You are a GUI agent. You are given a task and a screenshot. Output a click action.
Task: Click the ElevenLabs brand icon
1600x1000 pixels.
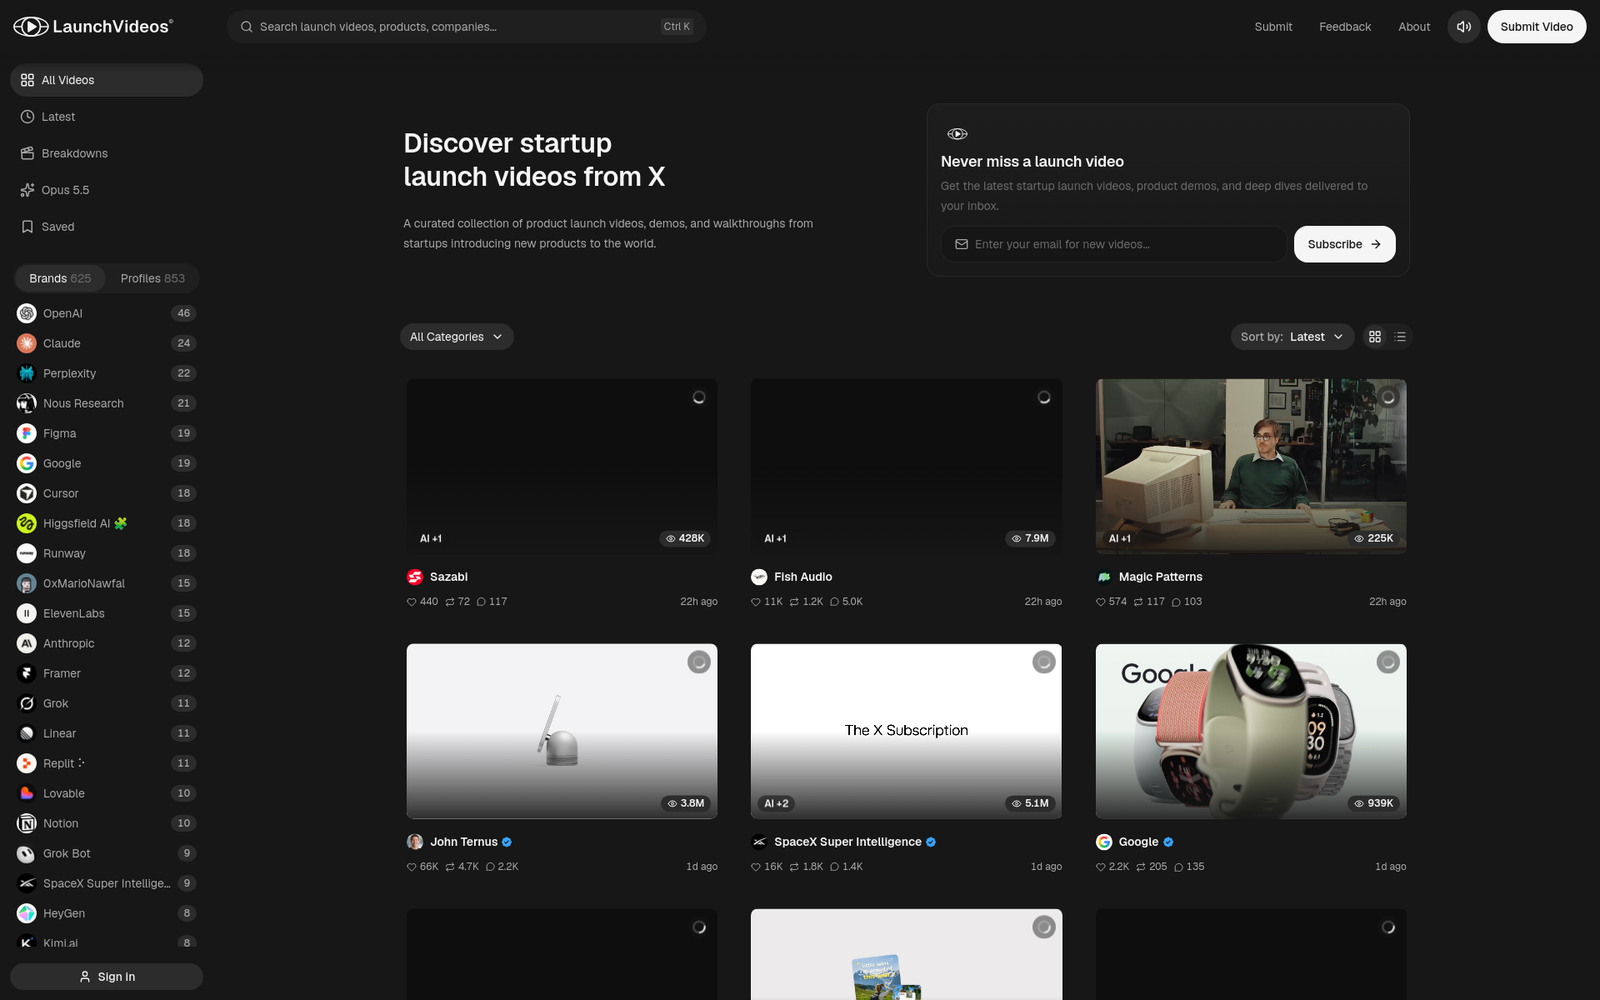(x=27, y=613)
